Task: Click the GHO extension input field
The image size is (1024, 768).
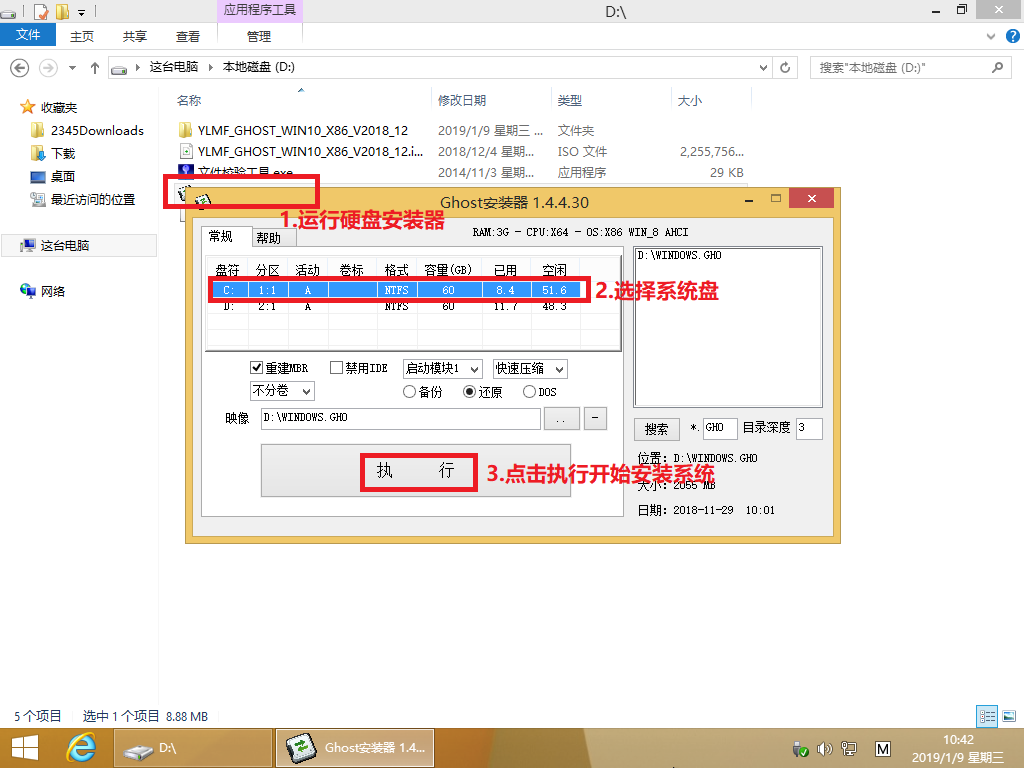Action: (720, 428)
